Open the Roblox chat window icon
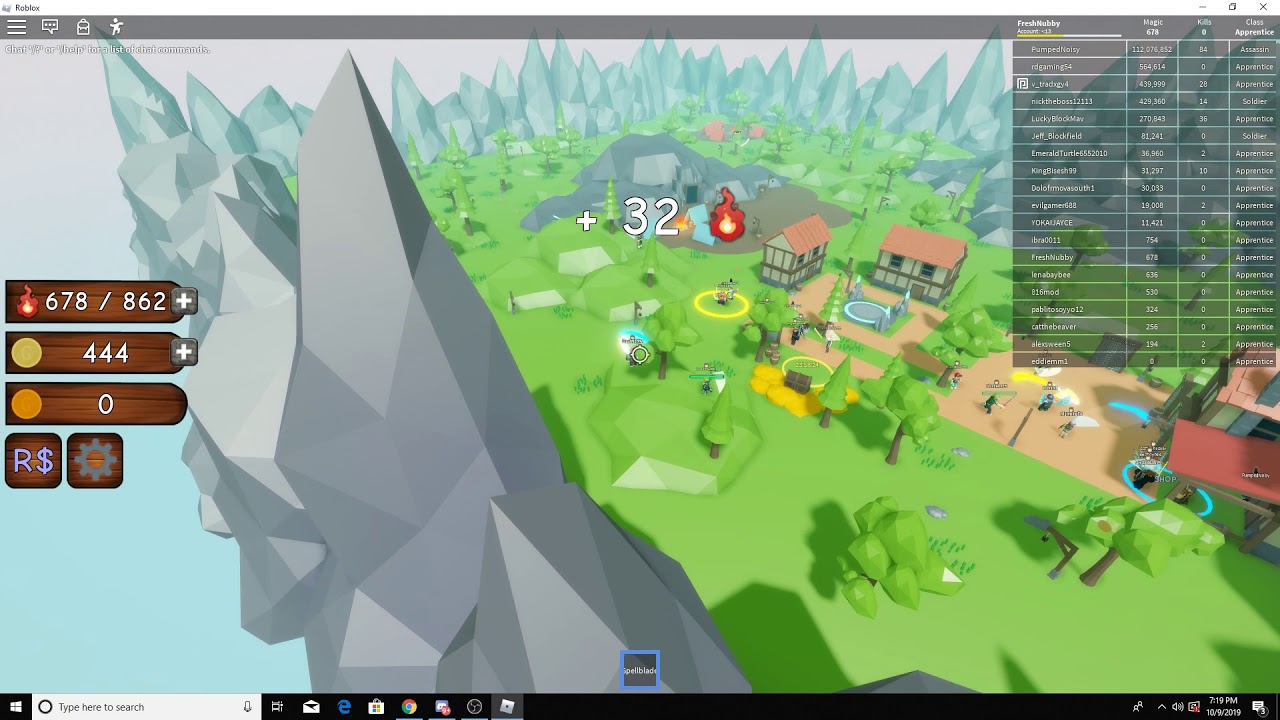Image resolution: width=1280 pixels, height=720 pixels. [50, 27]
